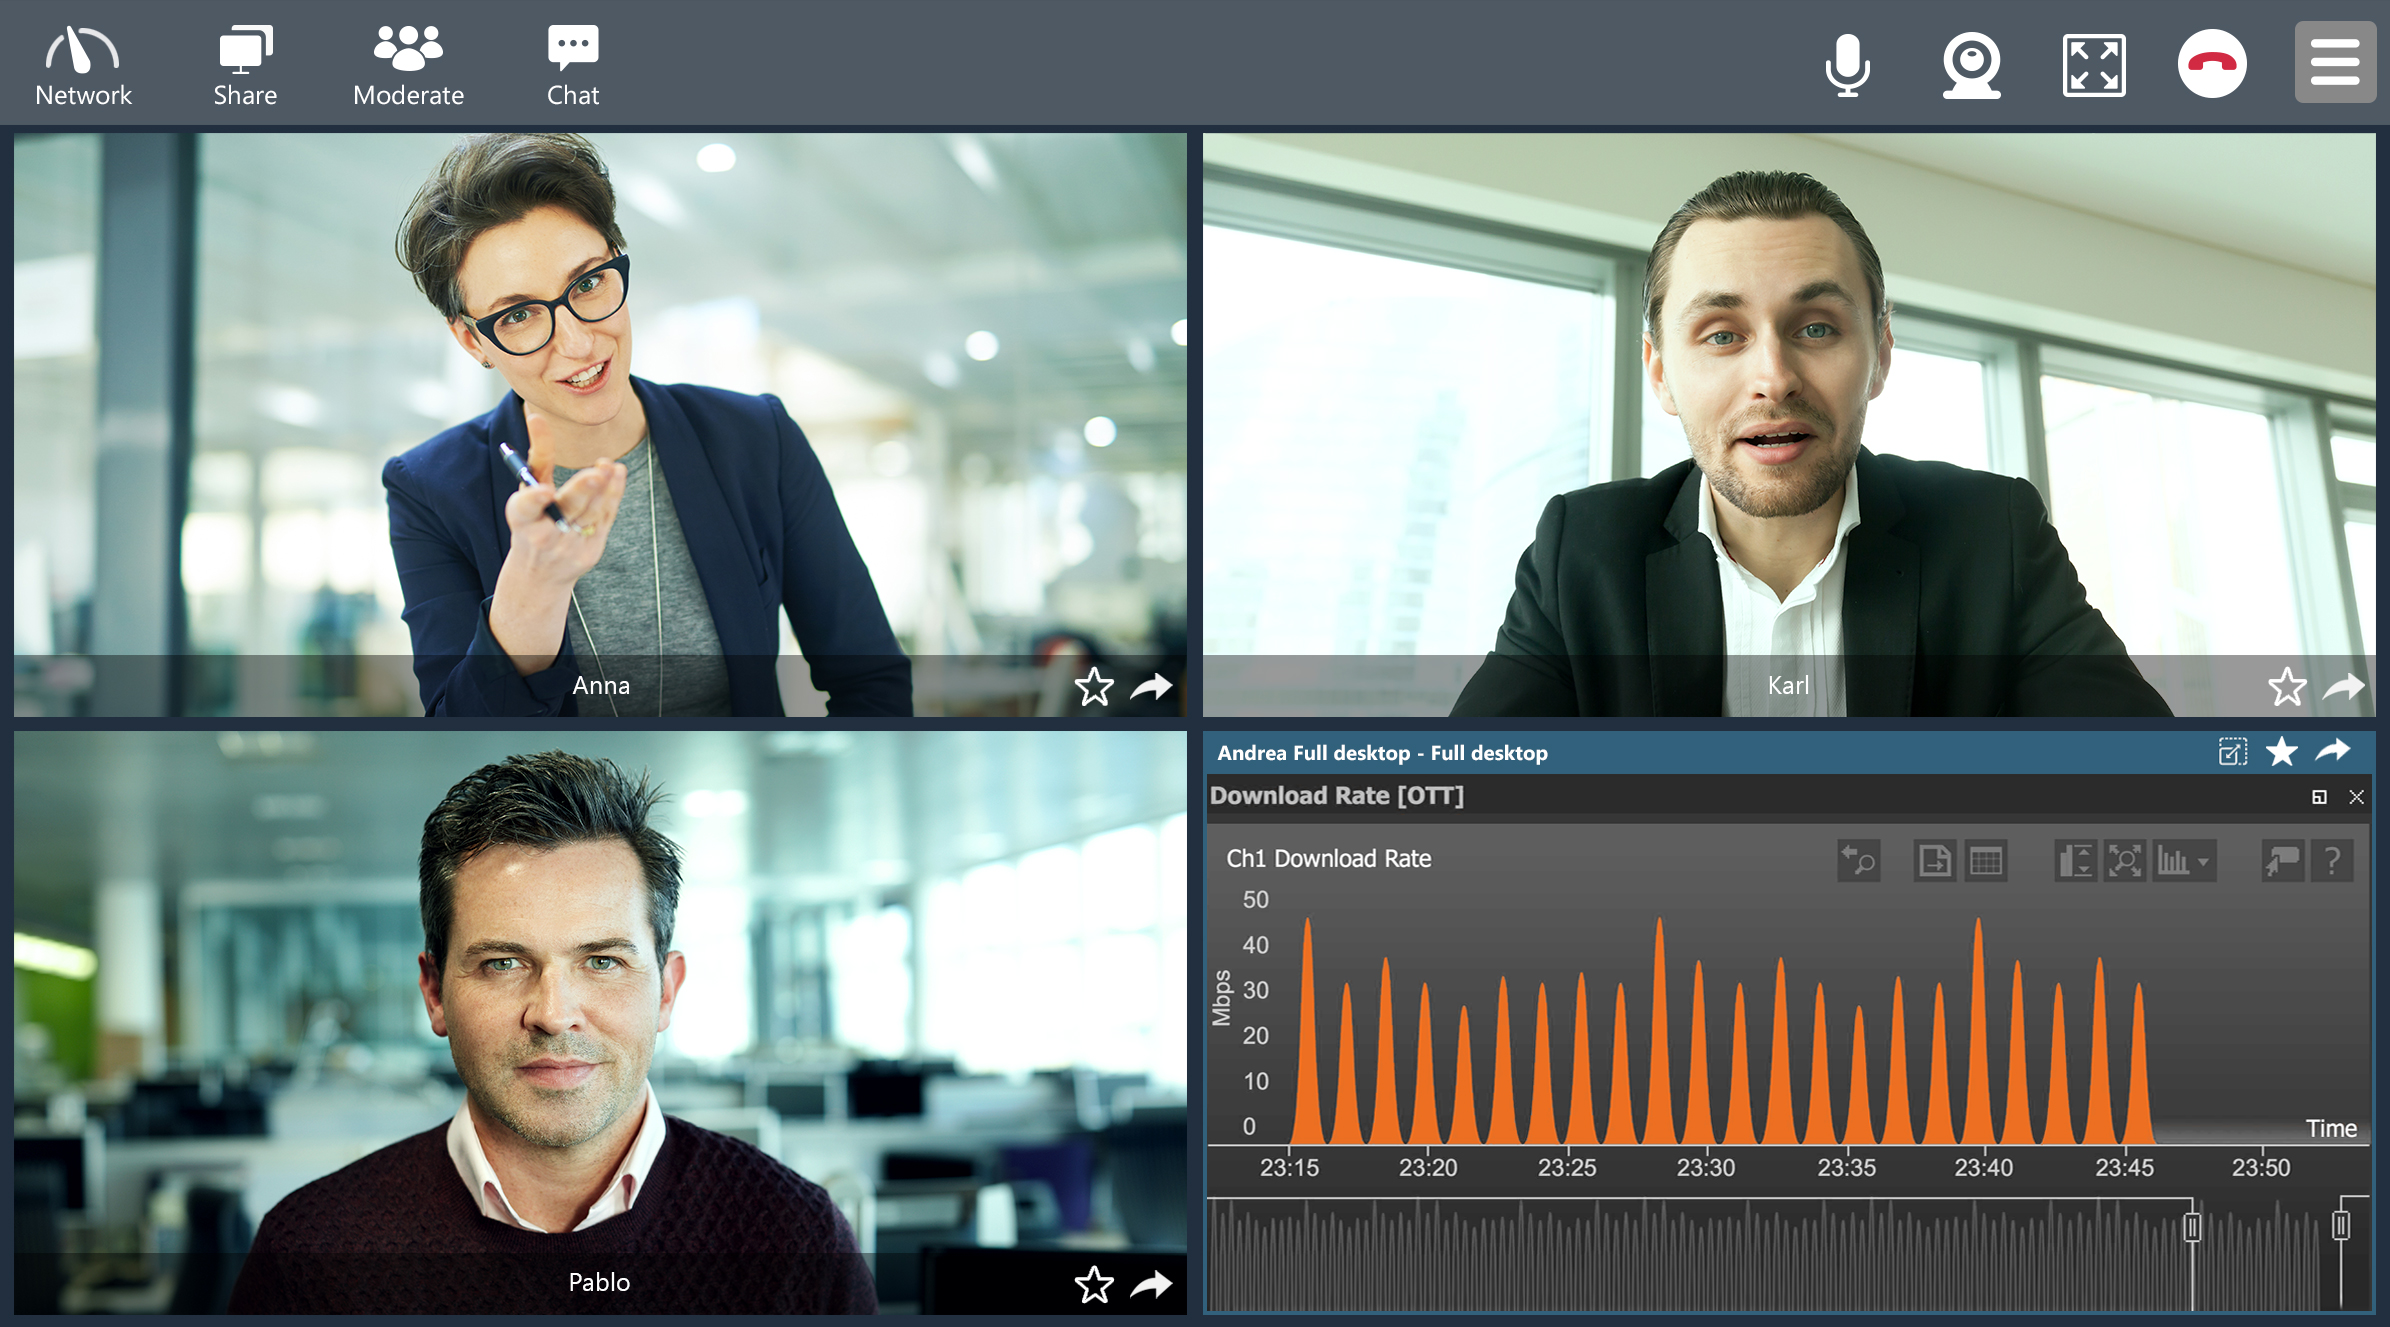Image resolution: width=2390 pixels, height=1327 pixels.
Task: Click the Share screen button
Action: coord(245,66)
